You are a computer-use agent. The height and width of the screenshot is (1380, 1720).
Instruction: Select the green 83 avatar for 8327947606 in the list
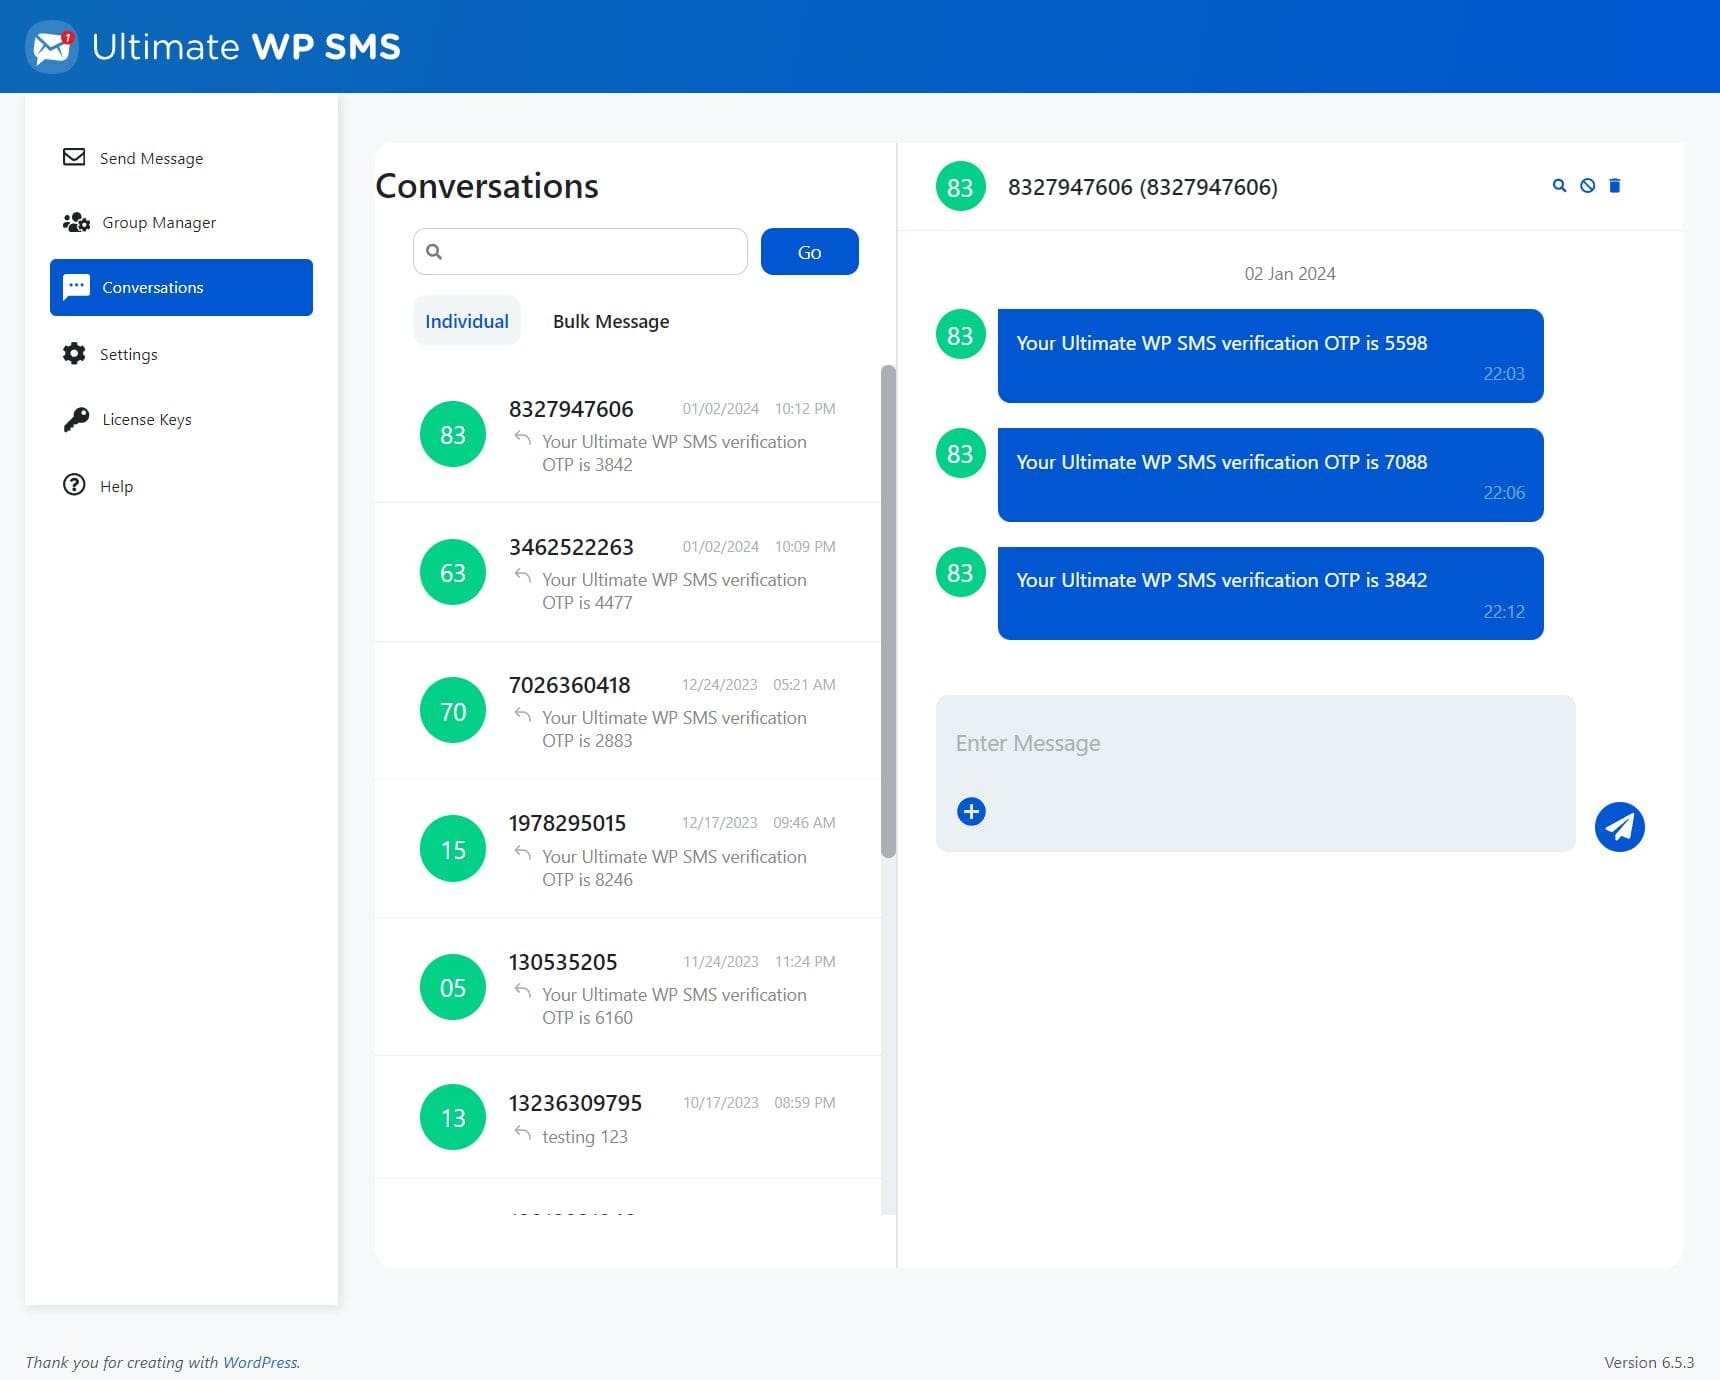click(453, 435)
